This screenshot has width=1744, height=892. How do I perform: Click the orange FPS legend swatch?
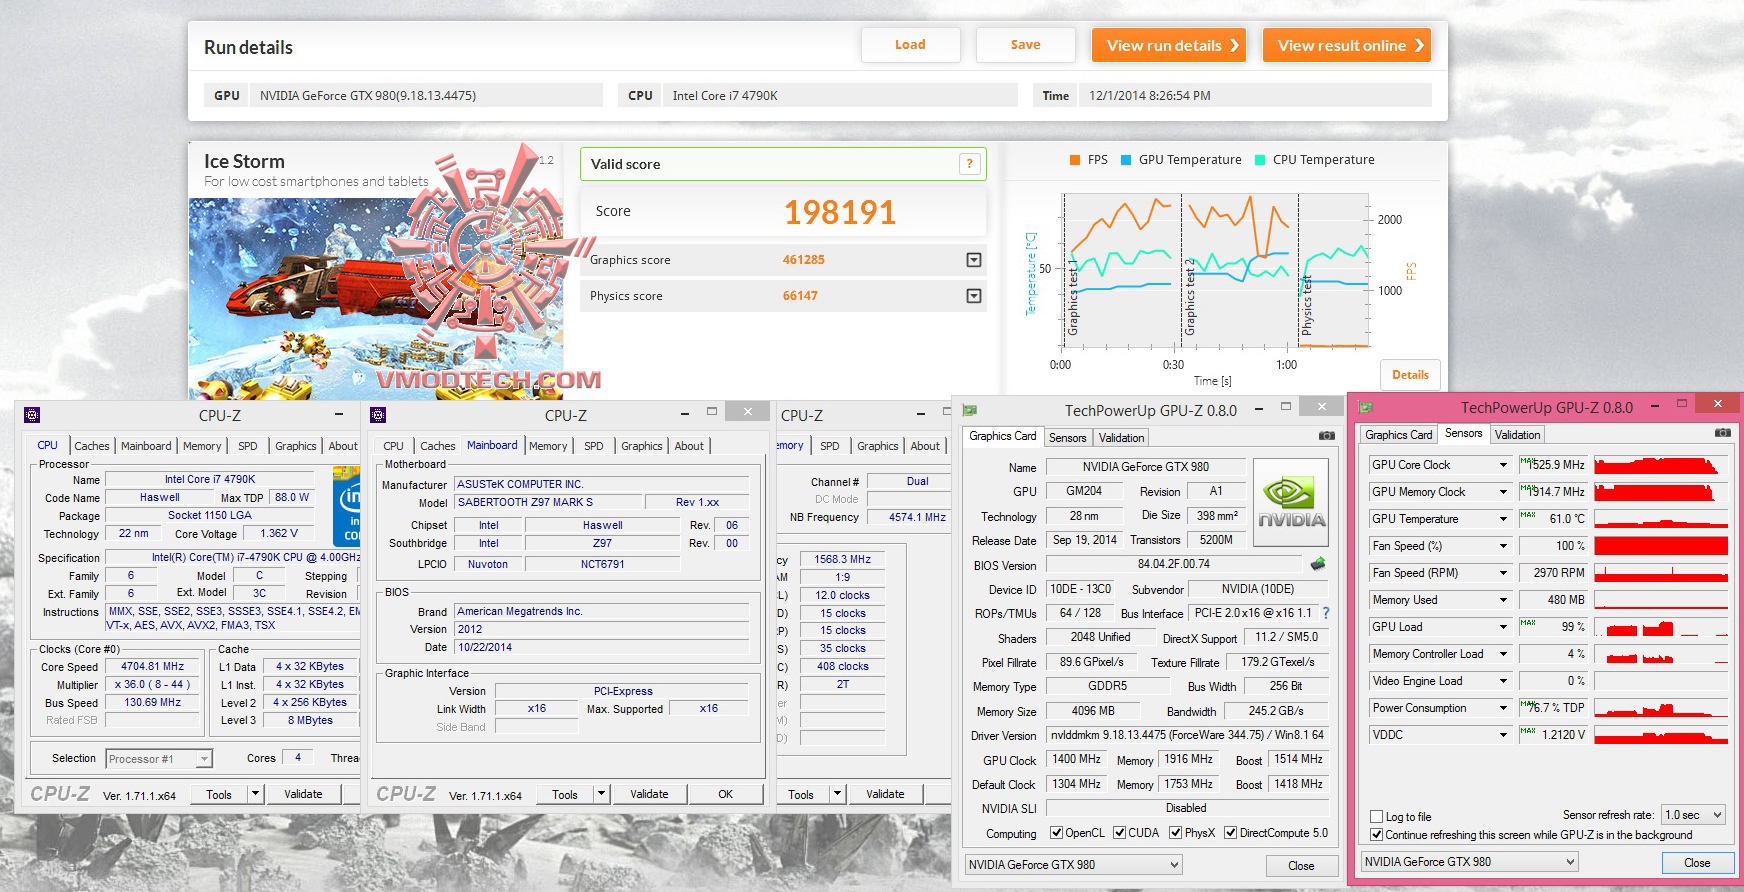[x=1074, y=160]
